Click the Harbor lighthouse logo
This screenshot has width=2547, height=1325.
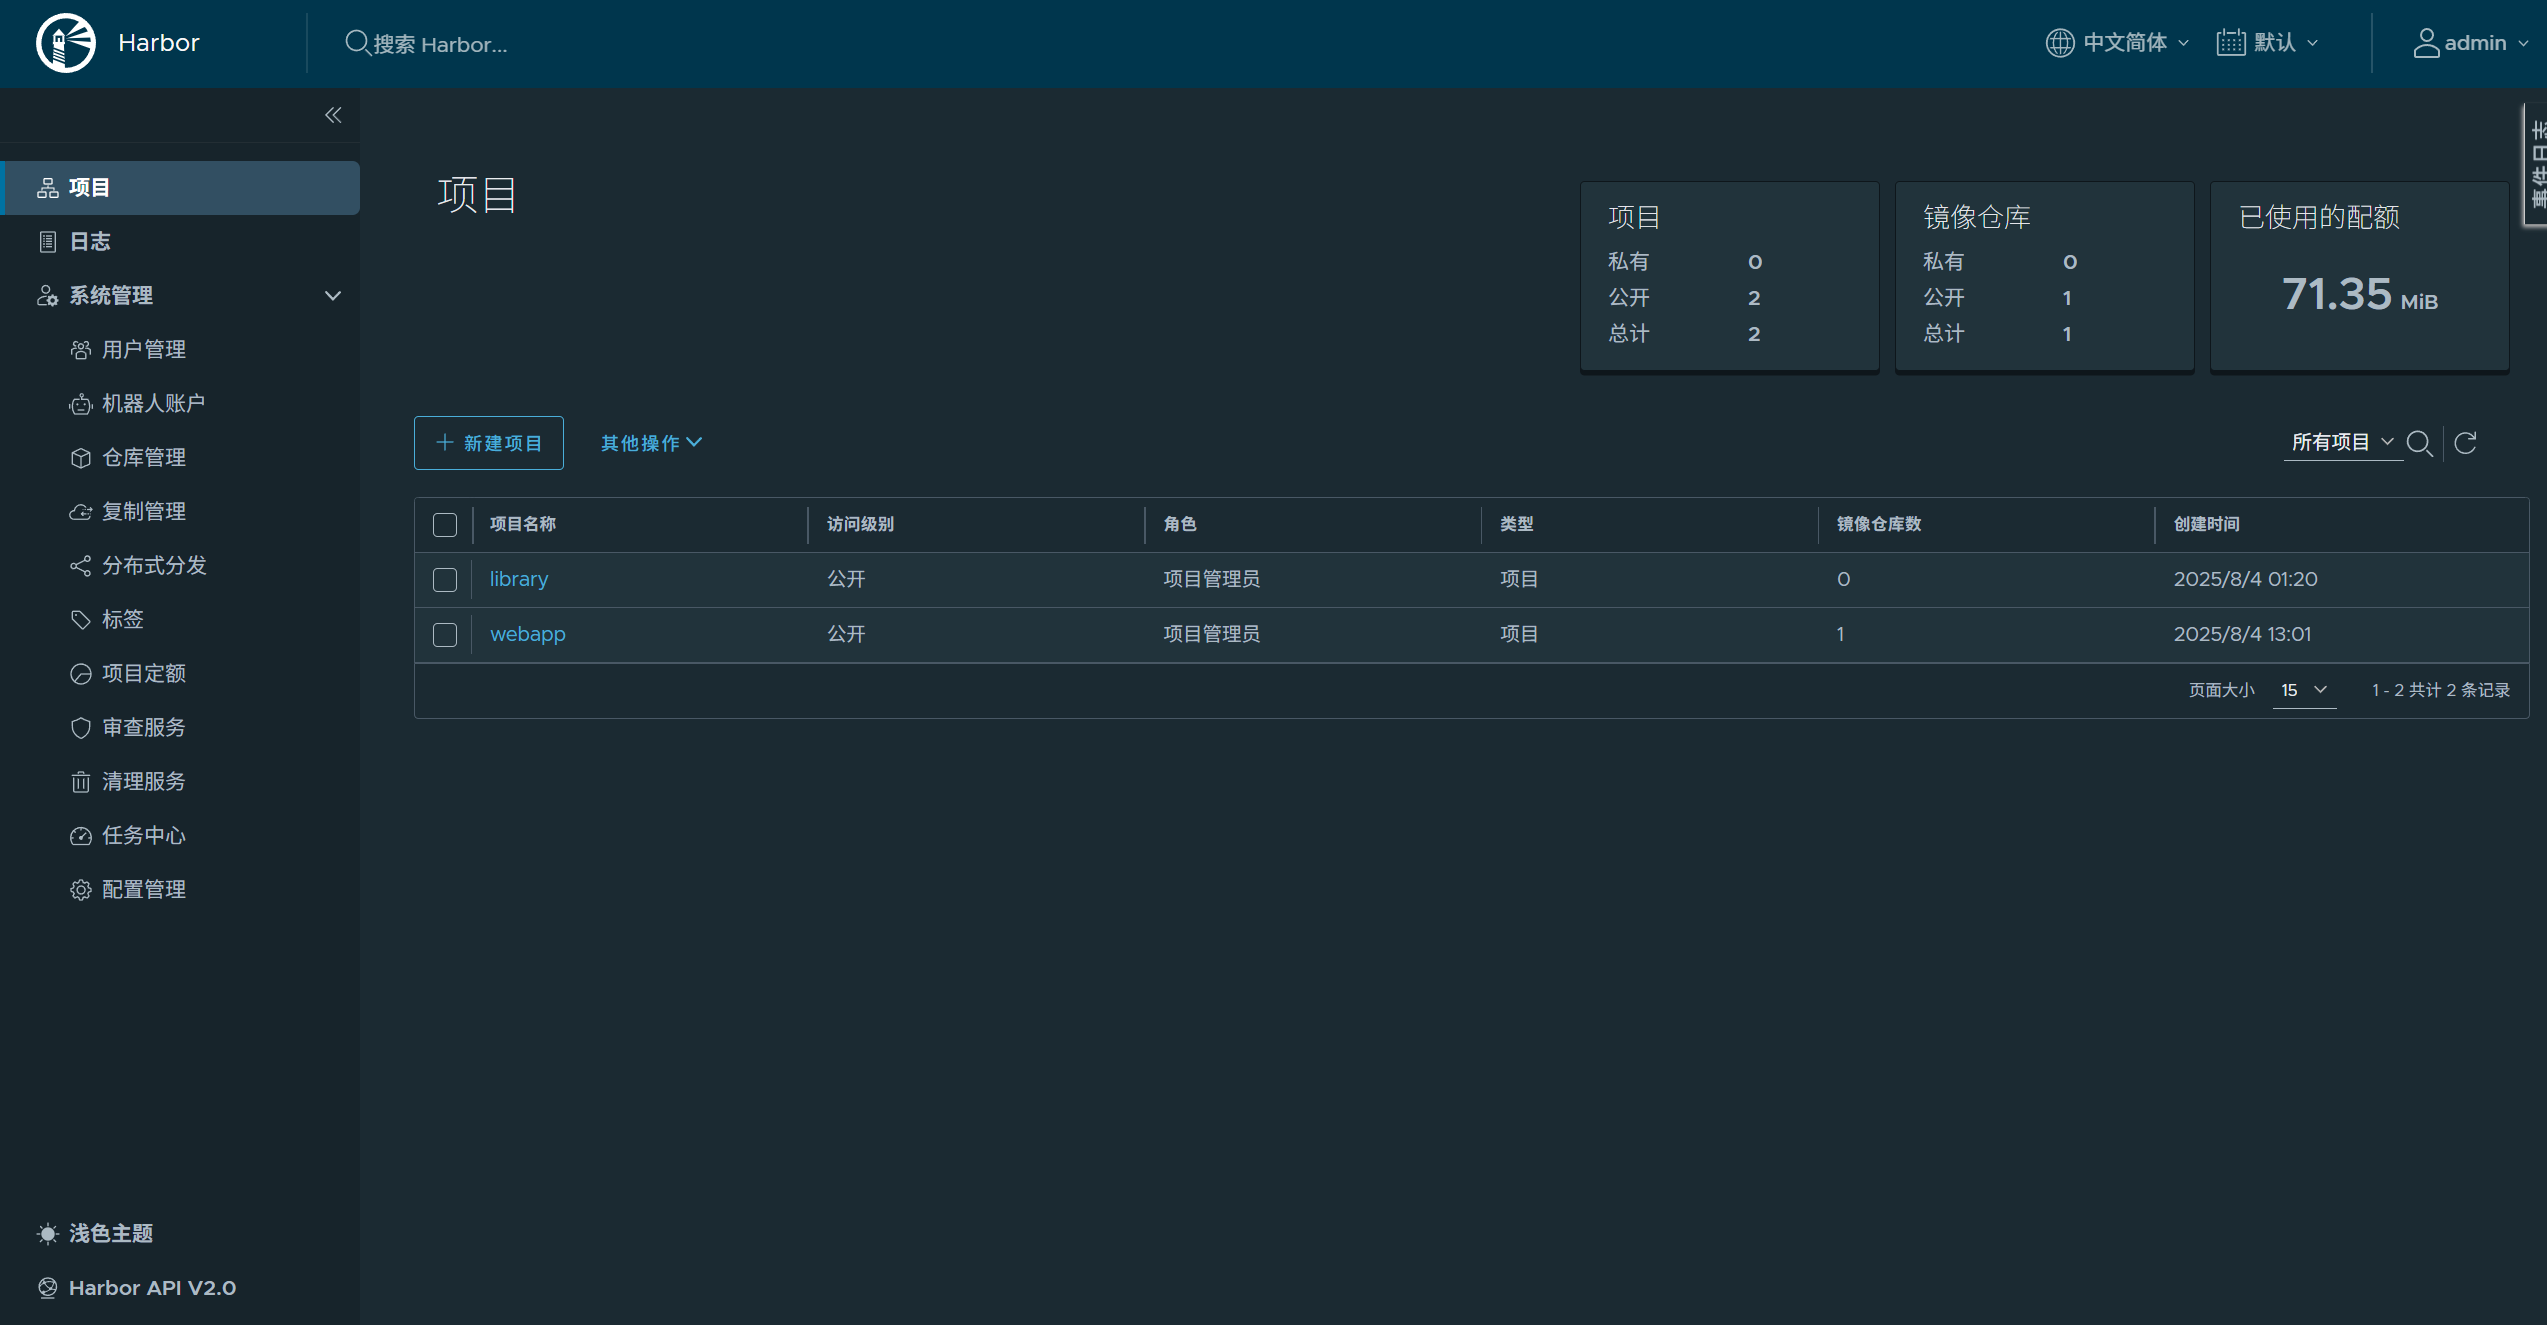point(66,43)
